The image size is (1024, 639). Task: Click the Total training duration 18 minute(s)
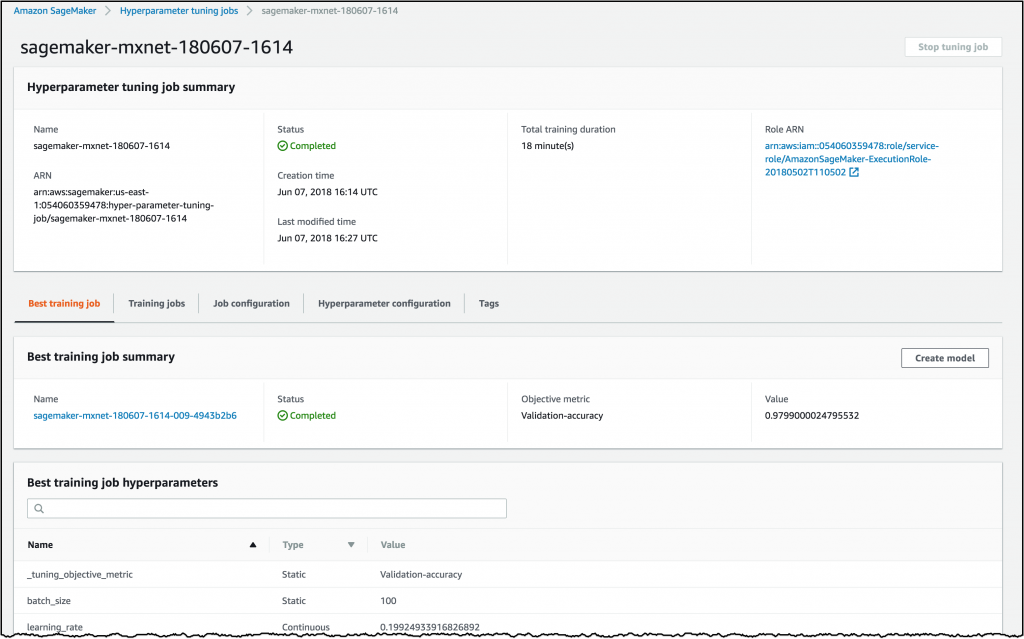coord(547,146)
